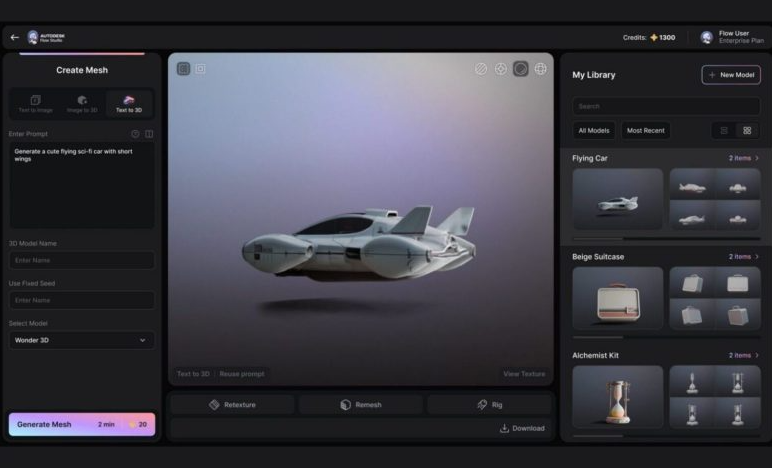Focus the Enter Prompt text area
Screen dimensions: 772x468
pyautogui.click(x=82, y=185)
